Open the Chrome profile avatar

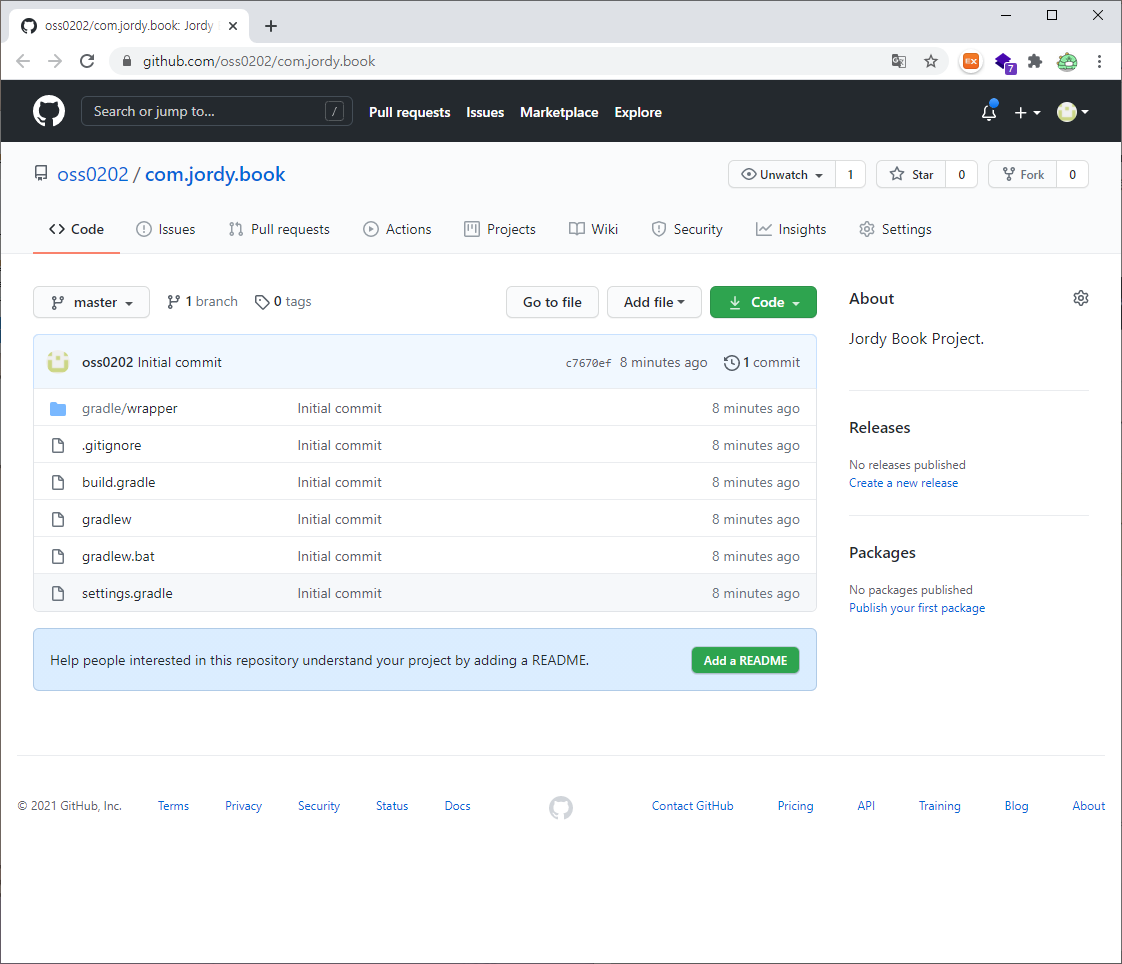[1067, 62]
